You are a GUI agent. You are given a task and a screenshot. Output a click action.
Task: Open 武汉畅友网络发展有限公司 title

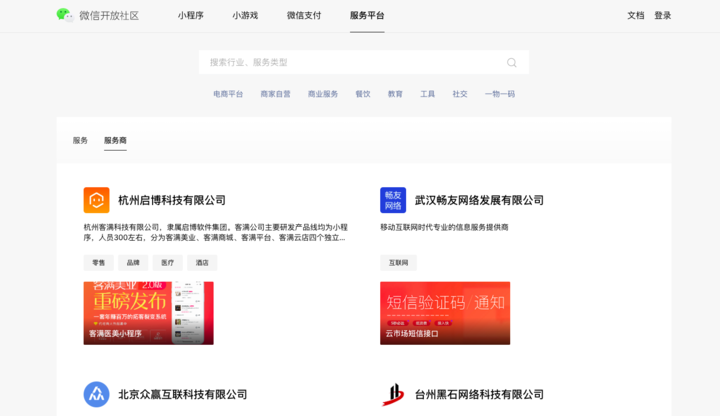point(479,200)
